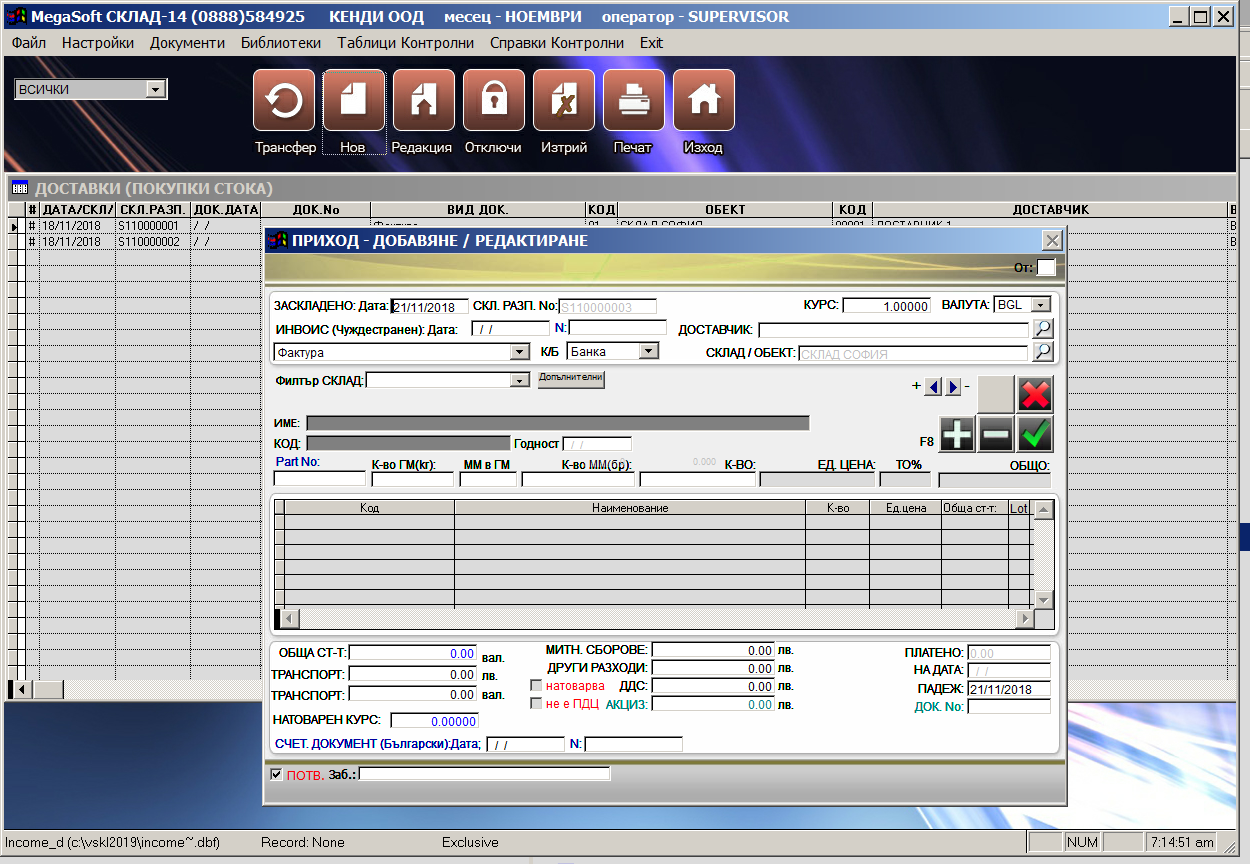Click the Печат printer icon
The width and height of the screenshot is (1250, 864).
click(633, 100)
